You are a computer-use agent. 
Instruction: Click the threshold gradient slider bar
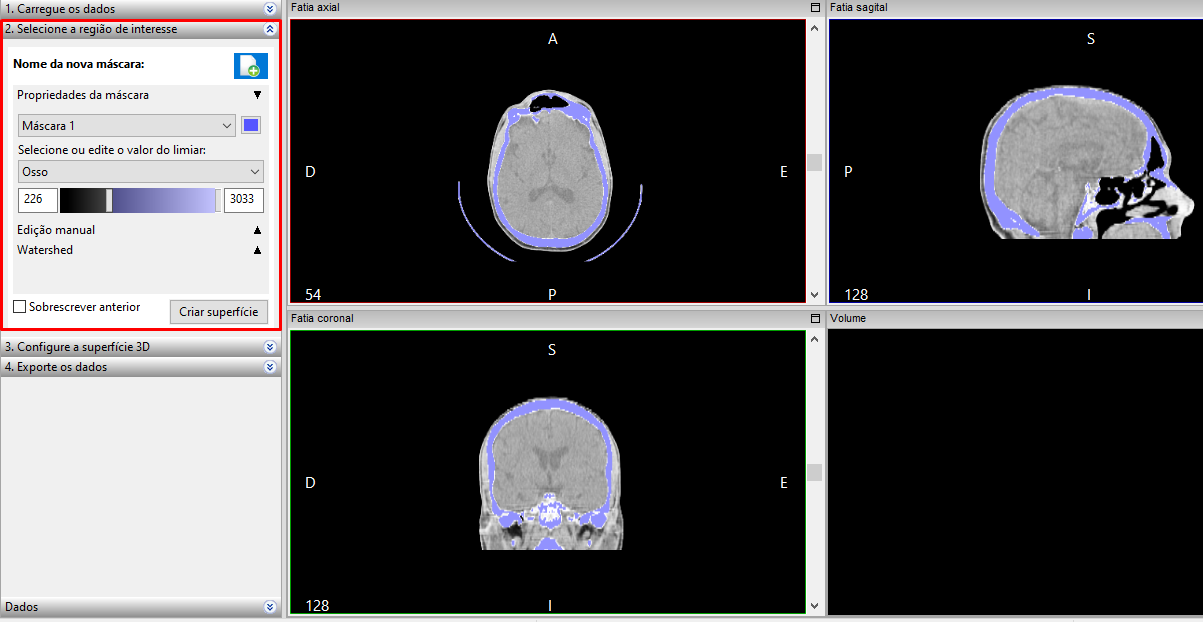point(140,200)
